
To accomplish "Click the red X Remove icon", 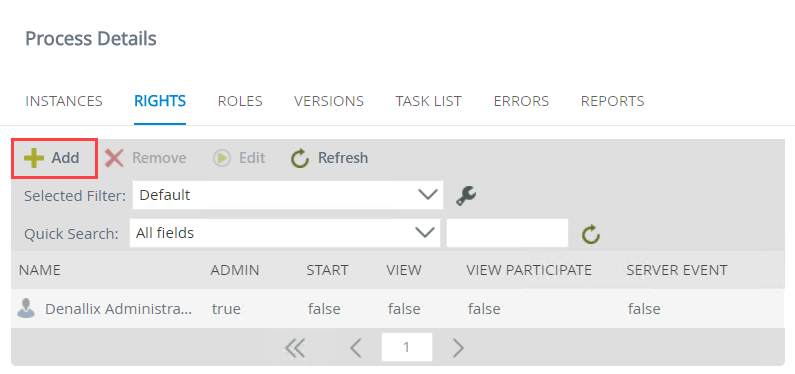I will (x=114, y=158).
